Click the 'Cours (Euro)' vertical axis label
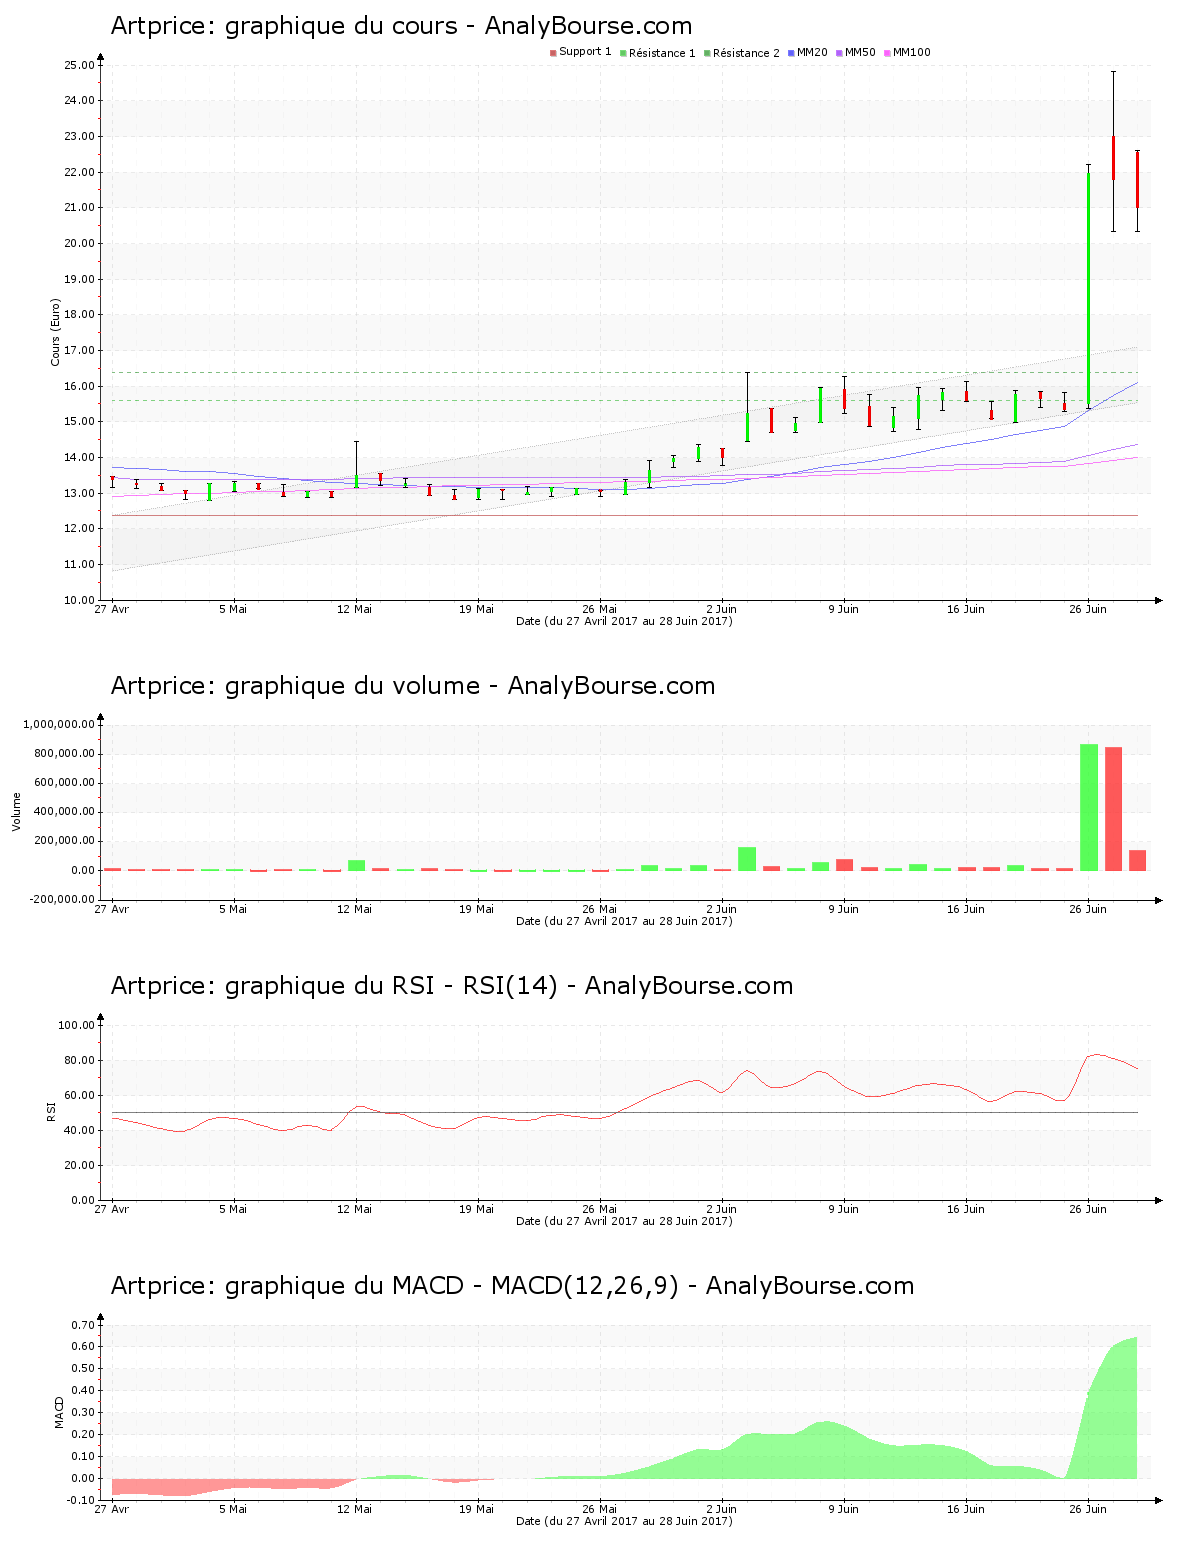The image size is (1200, 1550). tap(56, 332)
